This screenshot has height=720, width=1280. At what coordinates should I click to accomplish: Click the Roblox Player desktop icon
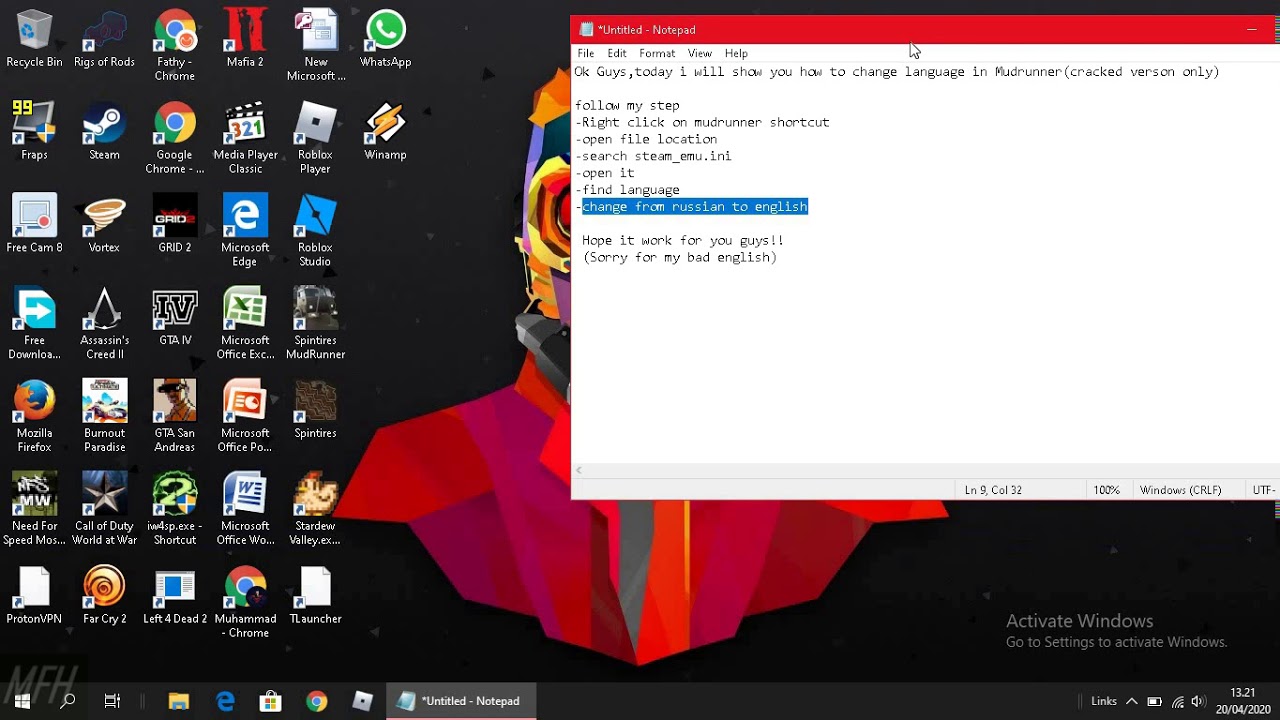315,139
